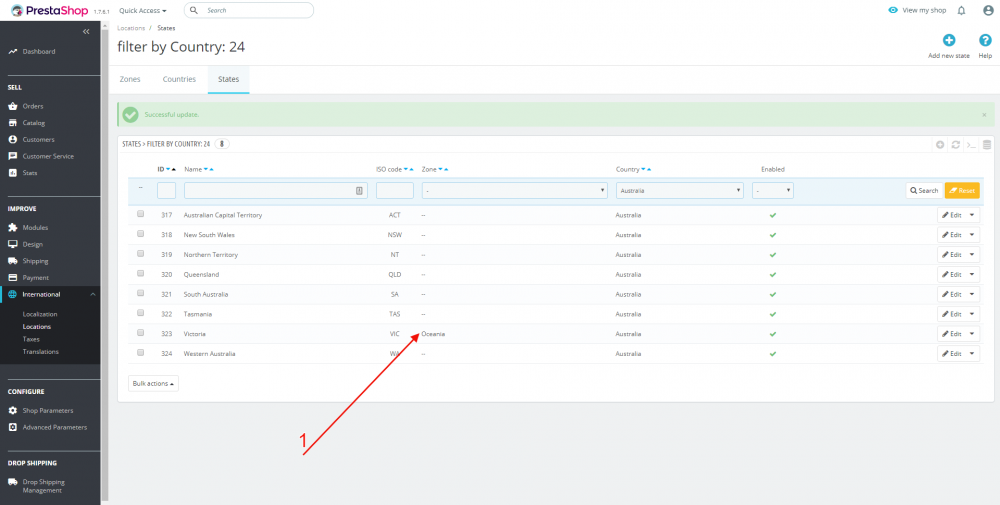Collapse the International menu section

92,295
